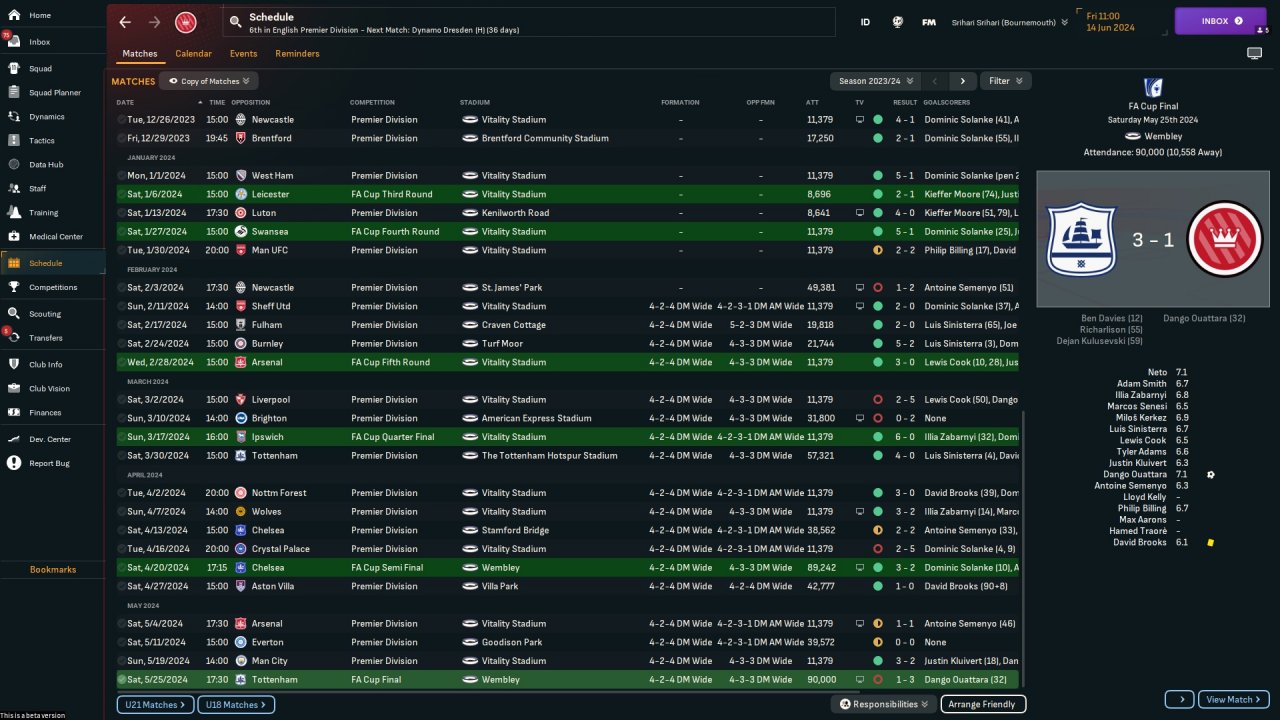The image size is (1280, 720).
Task: Expand the Copy of Matches view dropdown
Action: click(x=209, y=81)
